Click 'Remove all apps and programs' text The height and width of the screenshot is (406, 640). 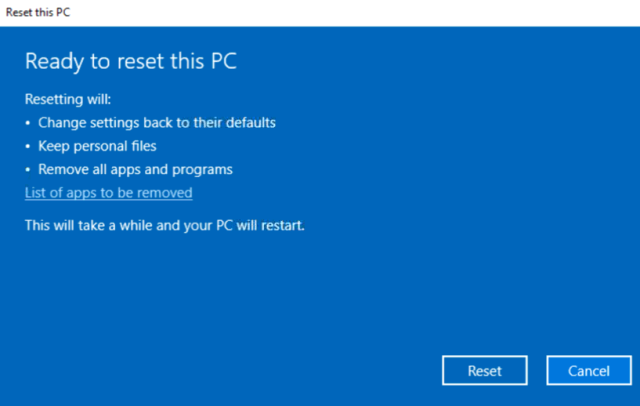[135, 169]
